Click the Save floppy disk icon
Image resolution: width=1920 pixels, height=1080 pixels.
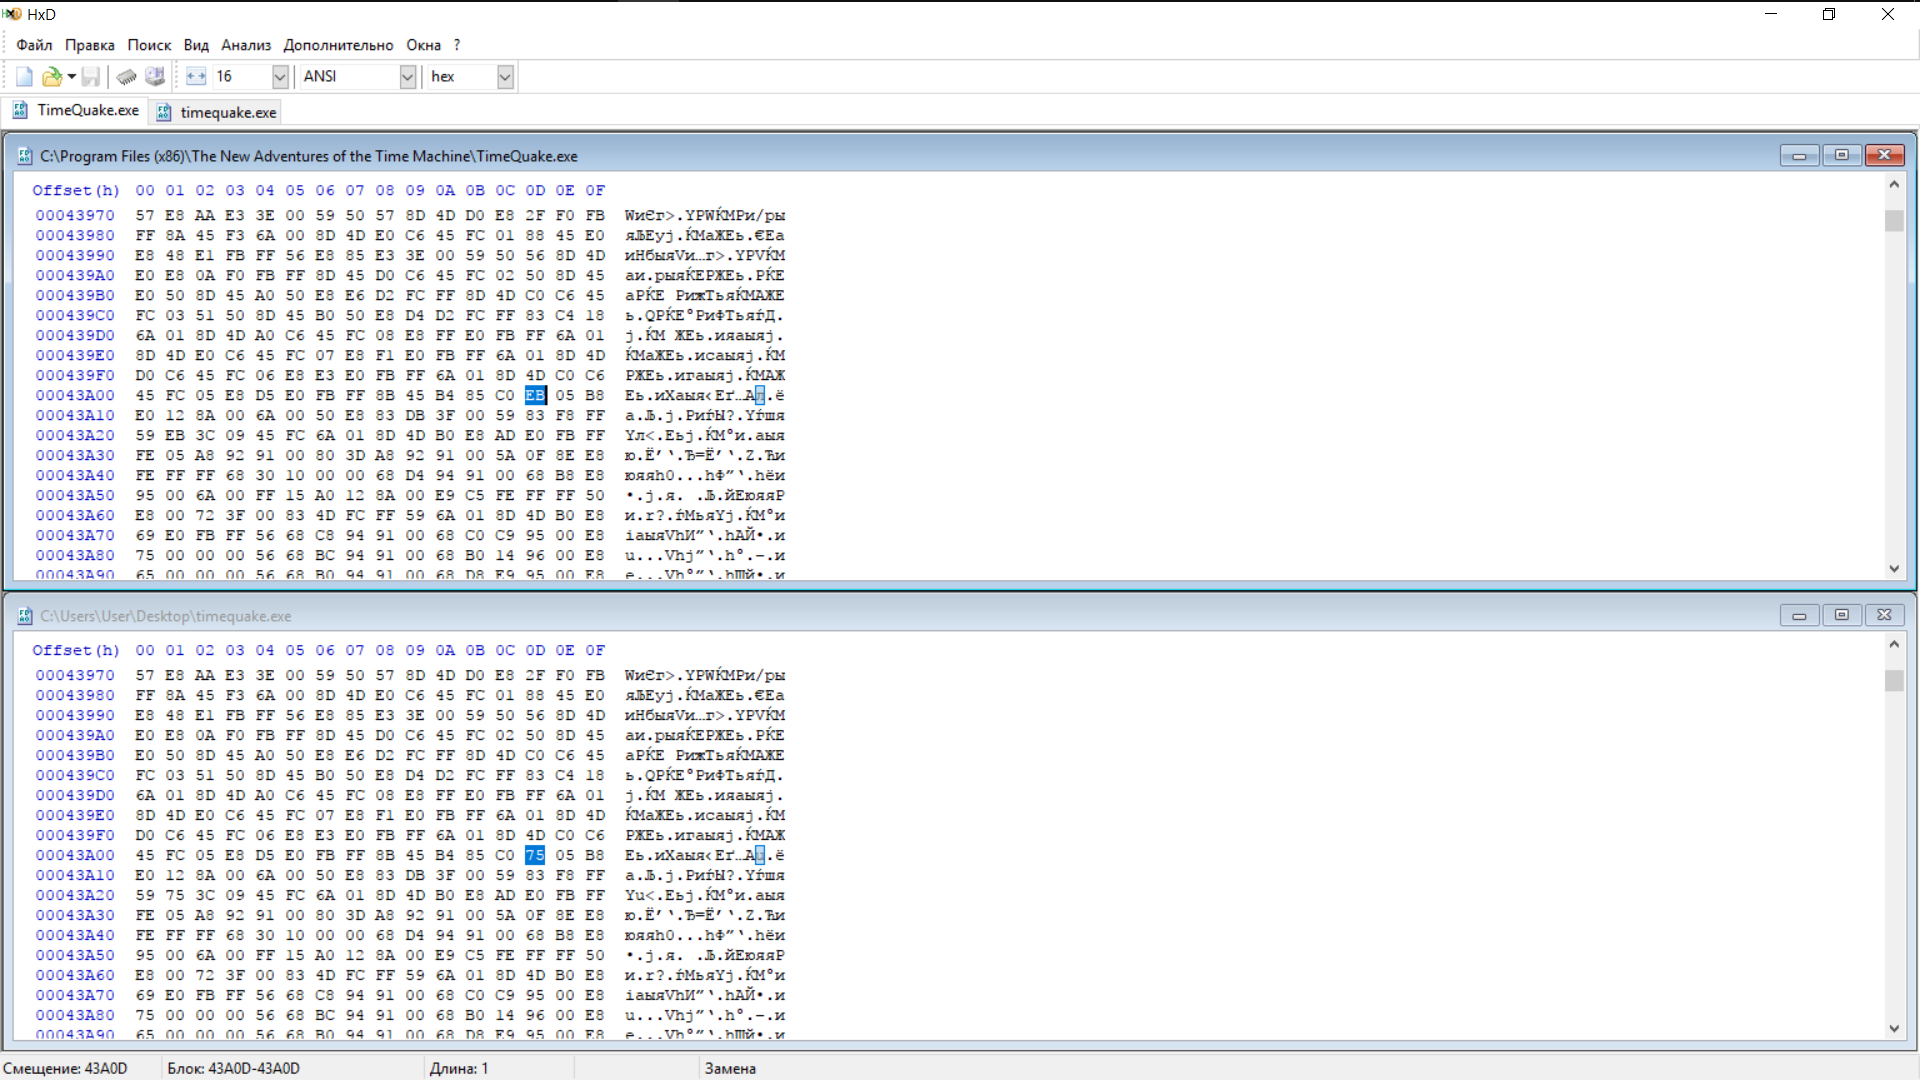click(x=90, y=77)
